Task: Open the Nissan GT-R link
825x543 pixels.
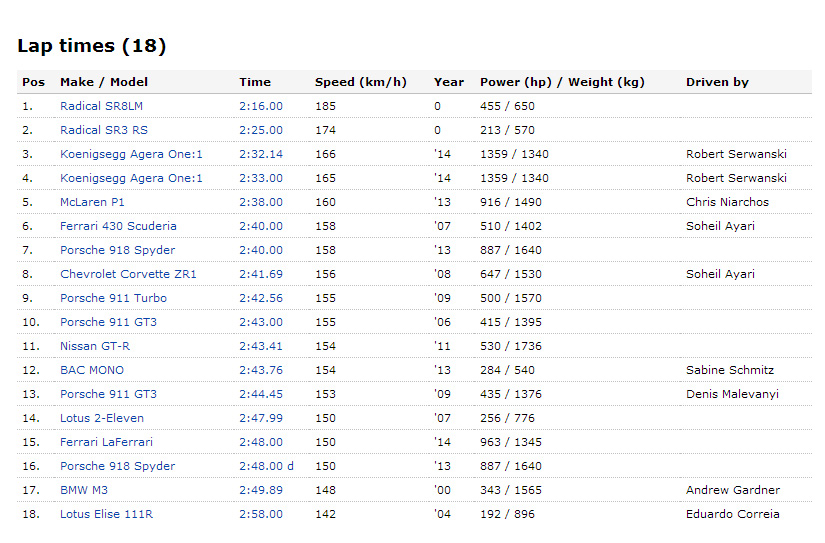Action: [95, 346]
